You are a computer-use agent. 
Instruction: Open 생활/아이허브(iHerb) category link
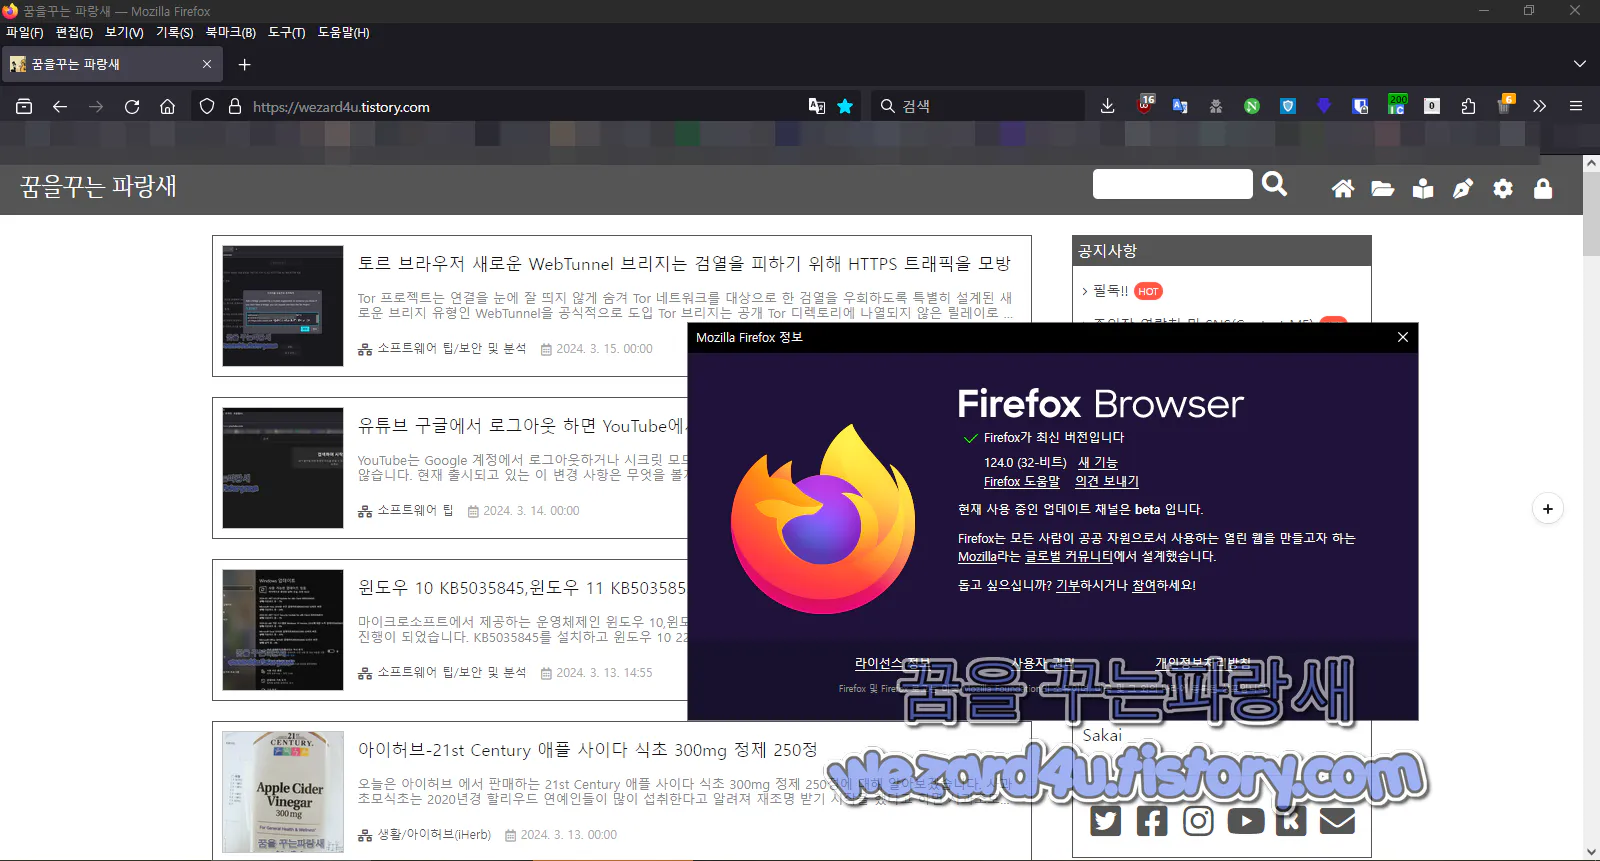tap(434, 834)
